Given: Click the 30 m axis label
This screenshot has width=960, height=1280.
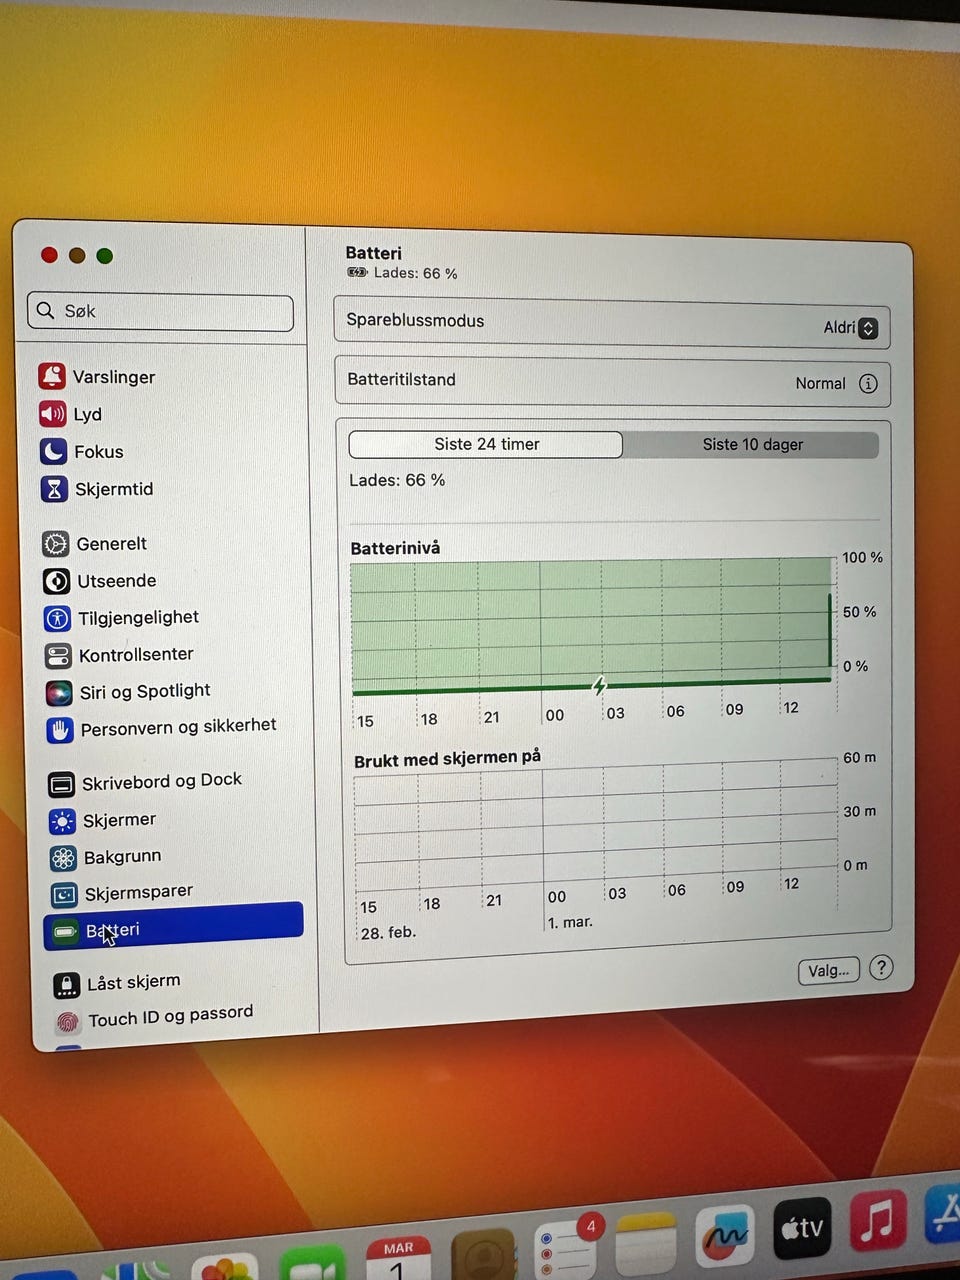Looking at the screenshot, I should click(859, 811).
